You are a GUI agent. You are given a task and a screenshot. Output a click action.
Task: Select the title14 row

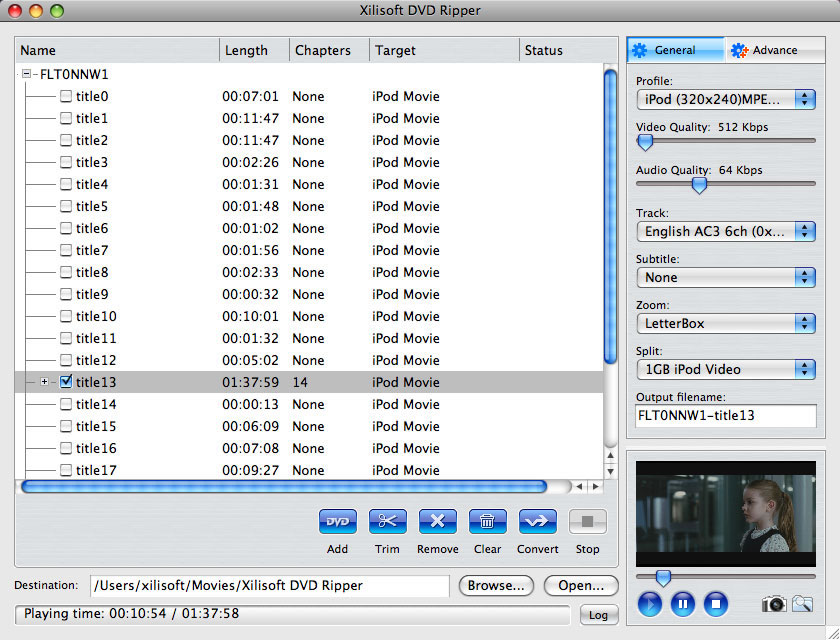pyautogui.click(x=309, y=404)
